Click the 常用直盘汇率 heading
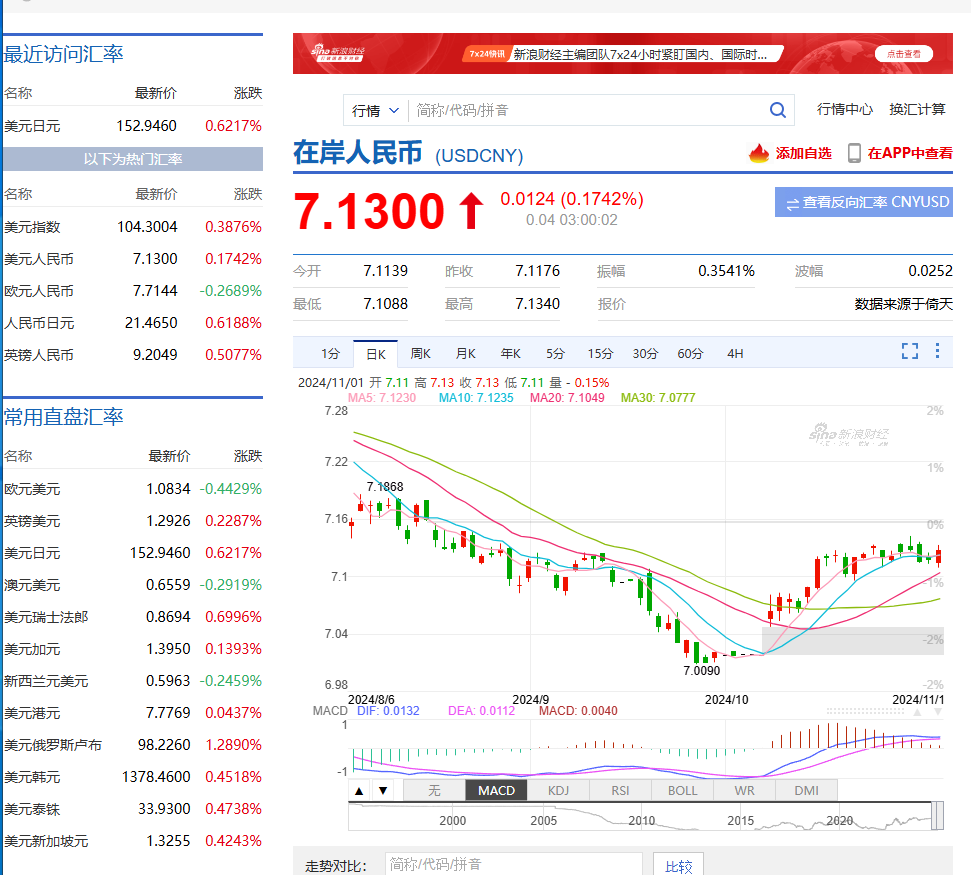The width and height of the screenshot is (971, 875). [x=63, y=417]
